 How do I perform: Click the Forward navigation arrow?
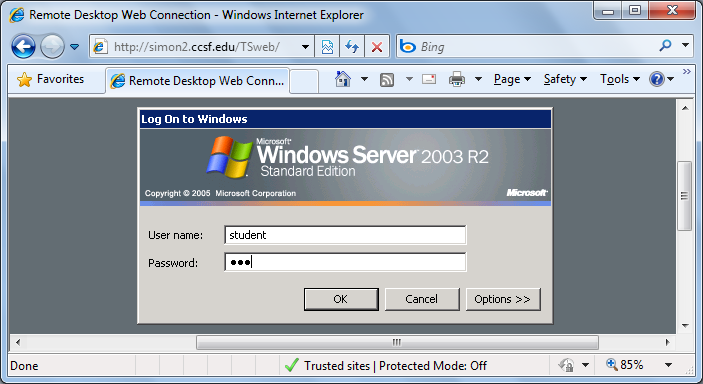click(52, 47)
